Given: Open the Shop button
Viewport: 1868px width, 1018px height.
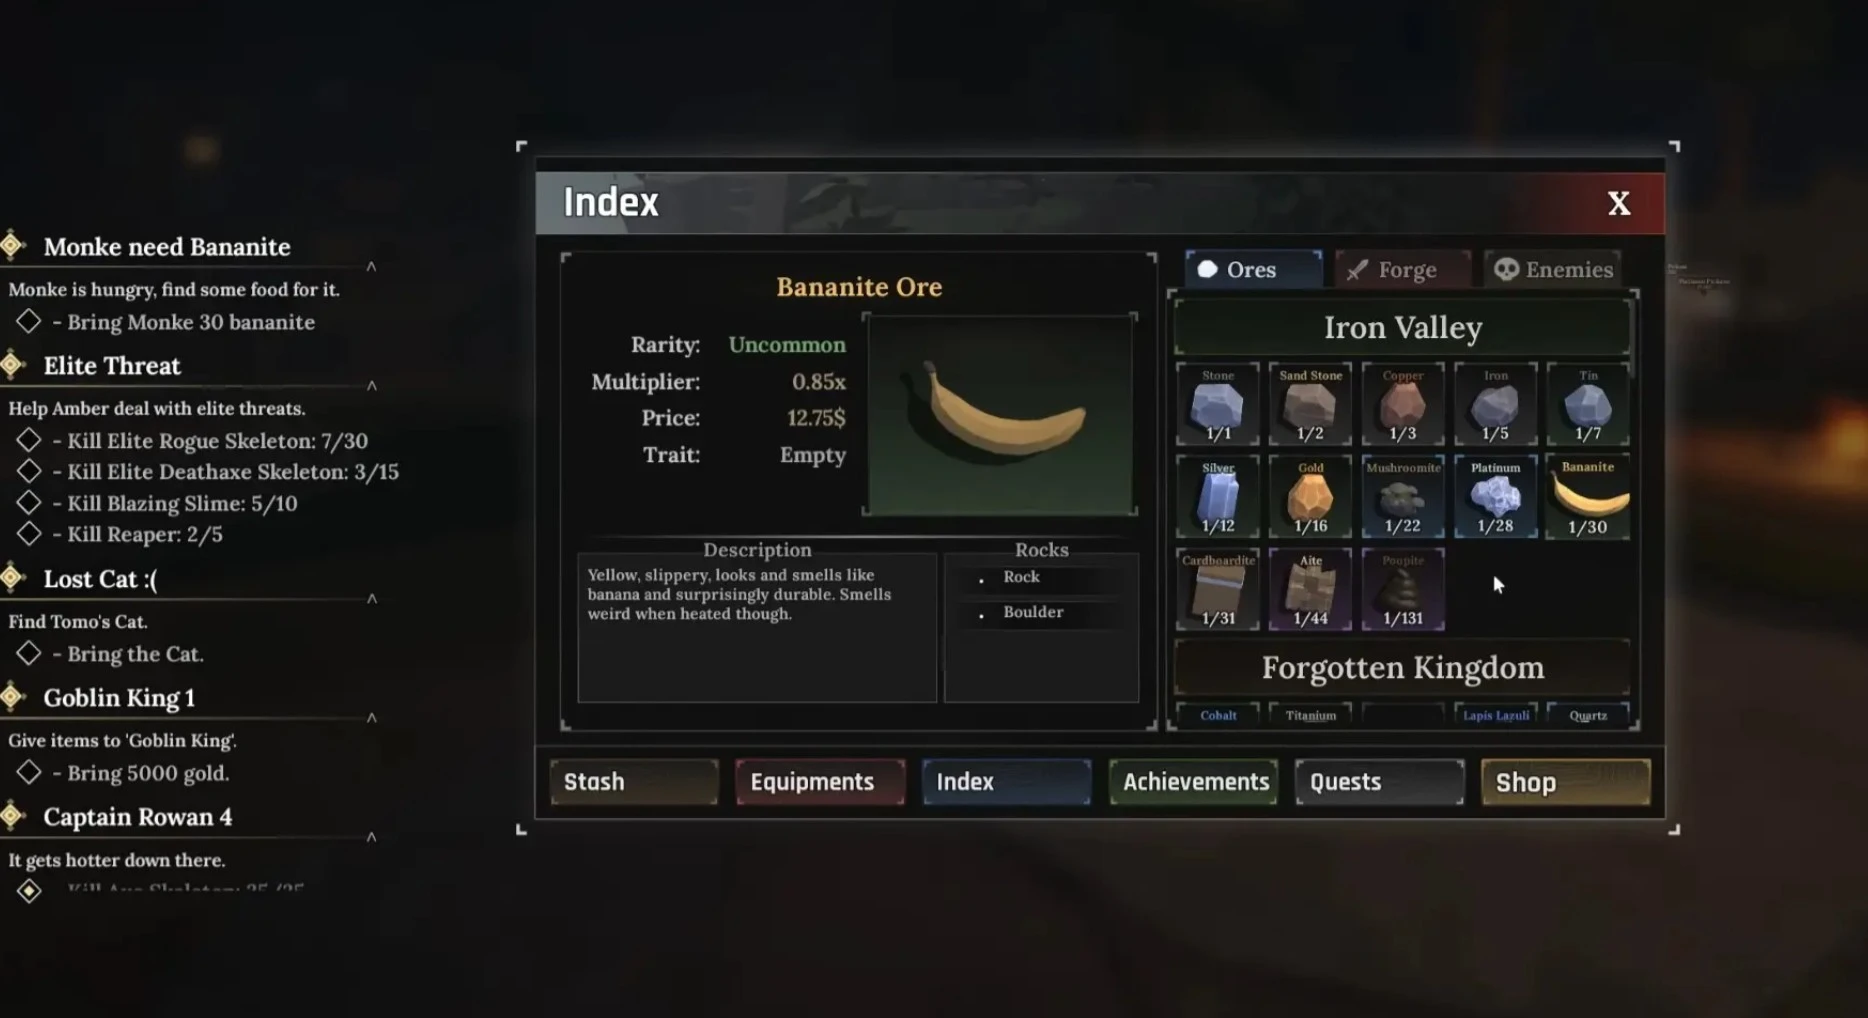Looking at the screenshot, I should 1565,781.
